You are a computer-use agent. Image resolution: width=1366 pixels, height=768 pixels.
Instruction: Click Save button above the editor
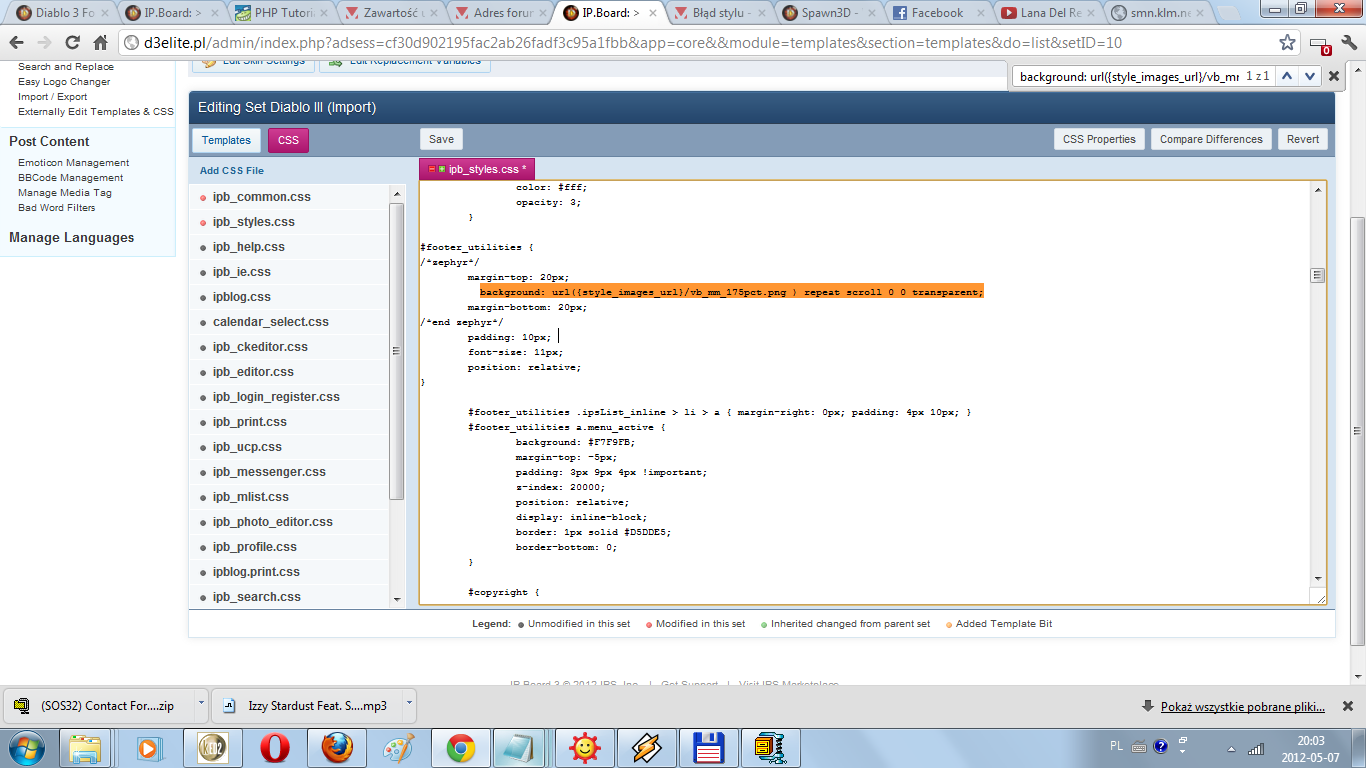click(x=441, y=140)
